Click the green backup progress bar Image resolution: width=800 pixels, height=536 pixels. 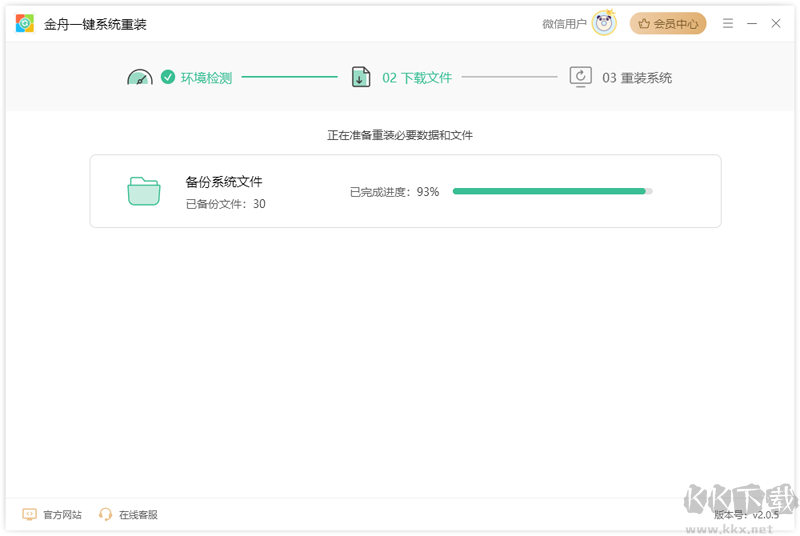(x=553, y=191)
